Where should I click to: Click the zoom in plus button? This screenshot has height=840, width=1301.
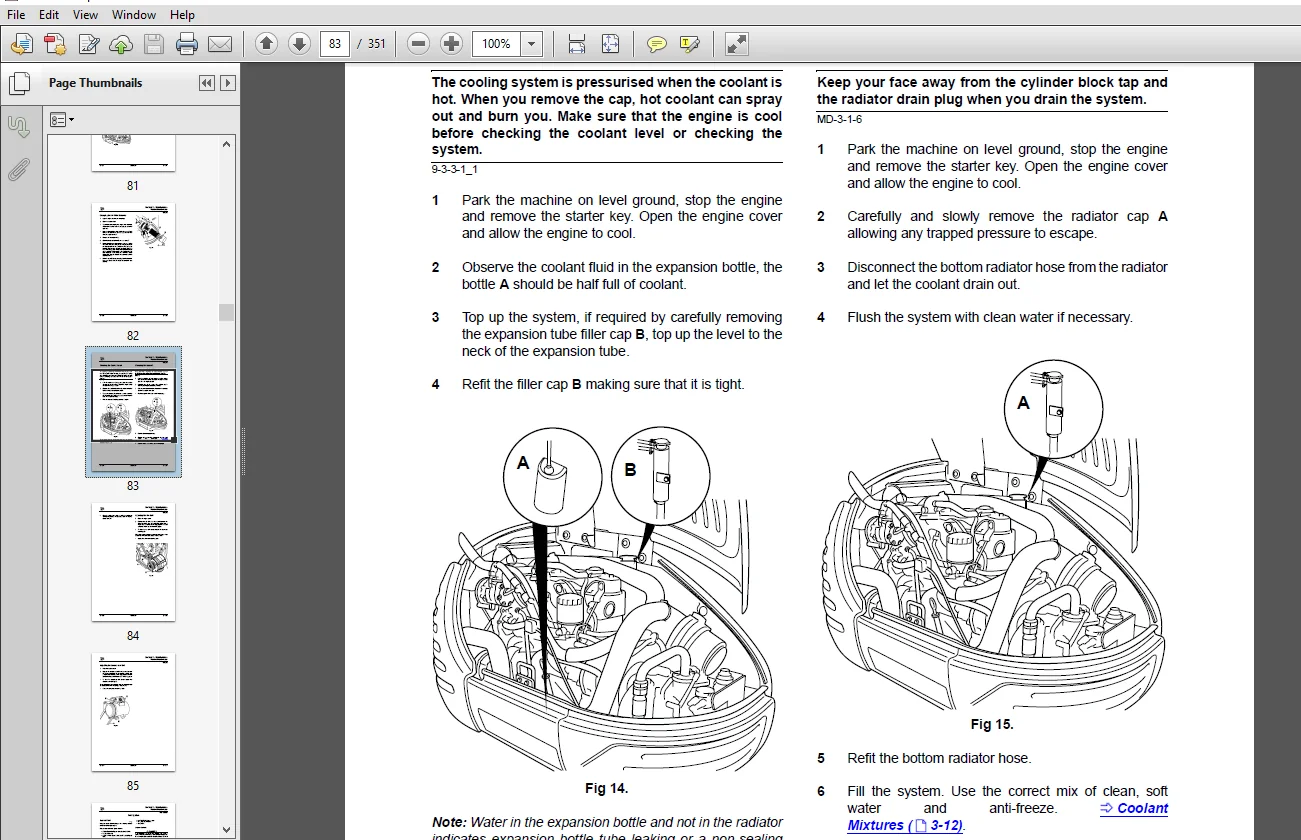(x=451, y=44)
